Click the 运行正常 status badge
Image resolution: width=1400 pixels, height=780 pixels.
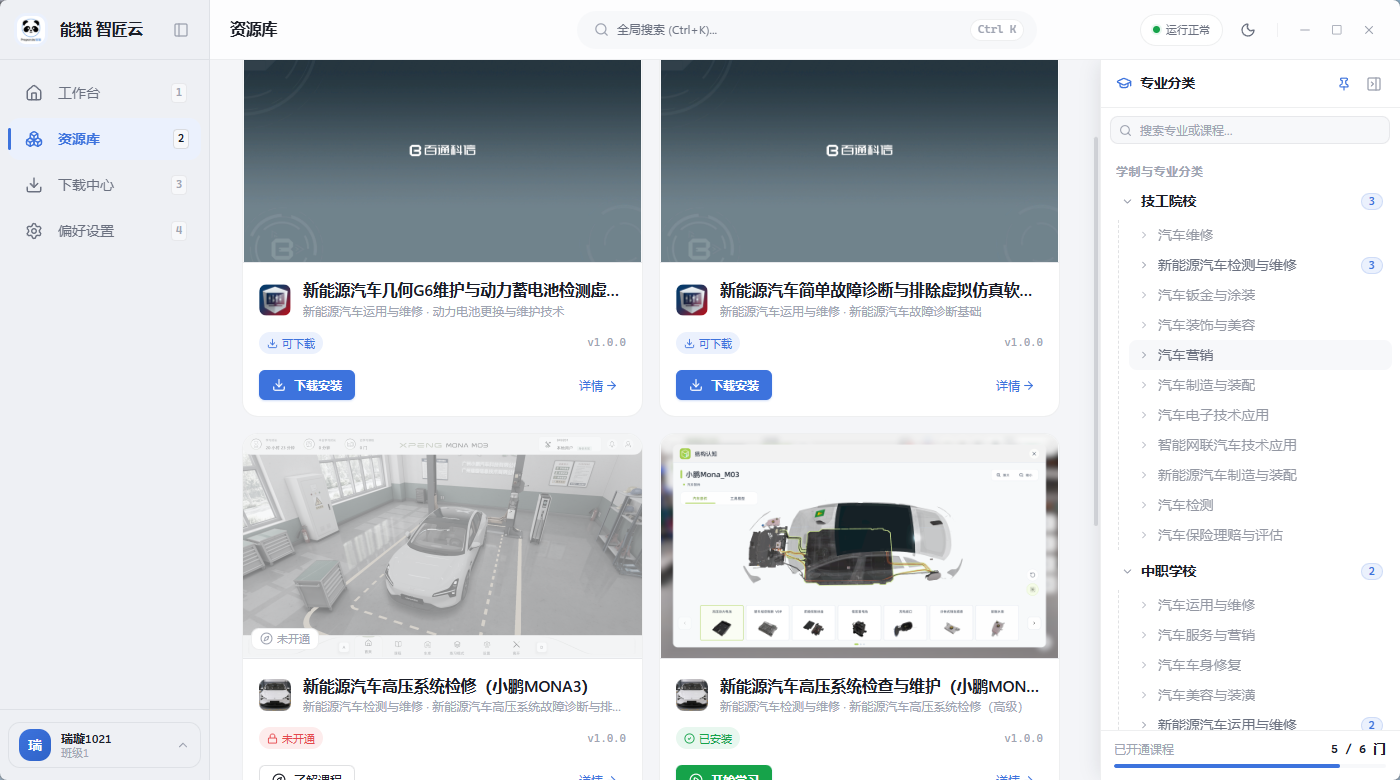(1181, 30)
